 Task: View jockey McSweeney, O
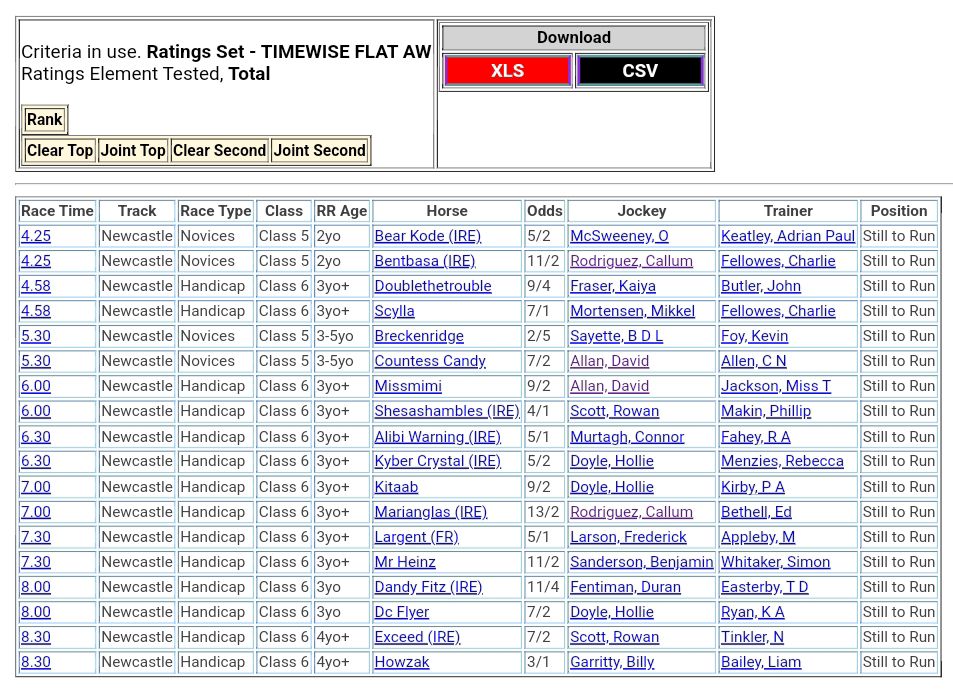coord(619,236)
